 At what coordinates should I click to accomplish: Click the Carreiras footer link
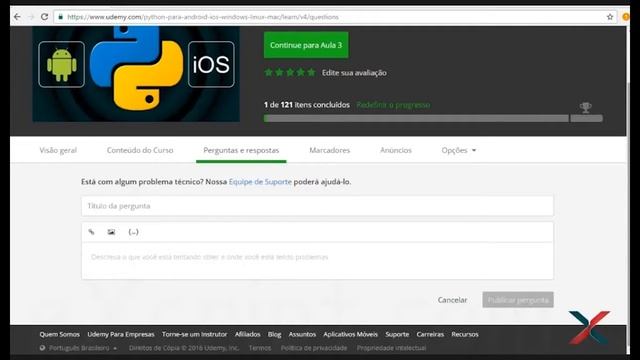coord(430,334)
